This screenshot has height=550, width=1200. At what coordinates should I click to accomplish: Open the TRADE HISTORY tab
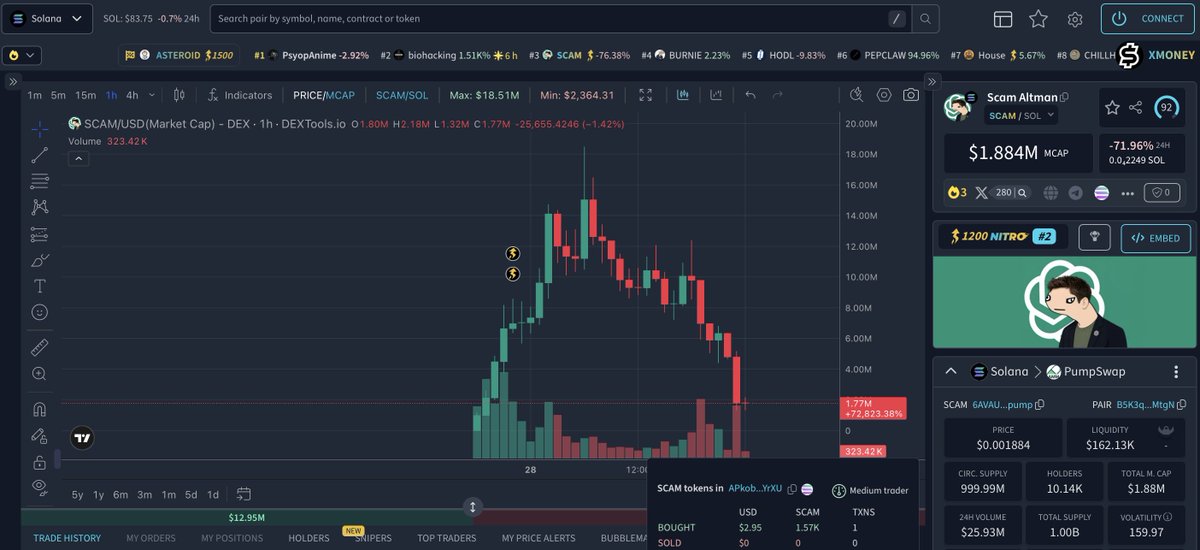point(67,538)
